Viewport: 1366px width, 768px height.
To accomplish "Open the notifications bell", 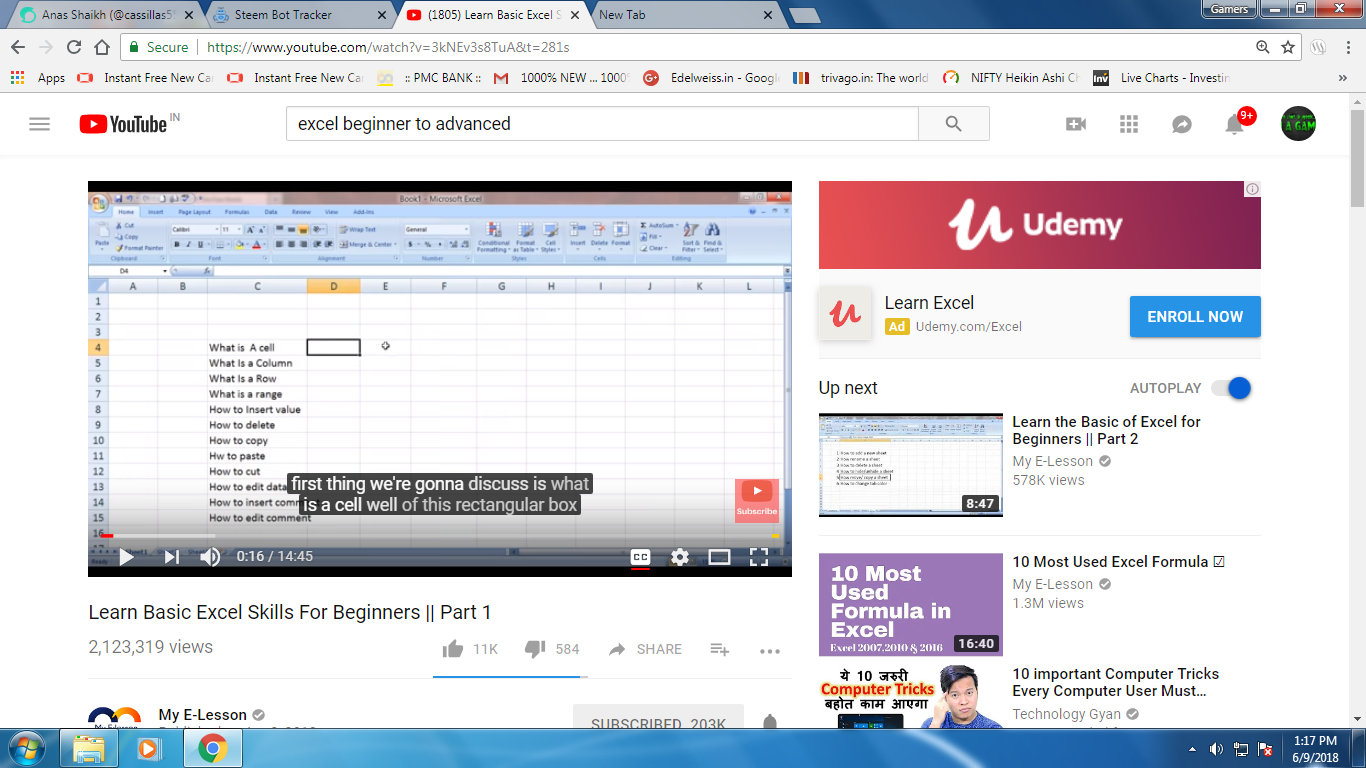I will pyautogui.click(x=1235, y=124).
